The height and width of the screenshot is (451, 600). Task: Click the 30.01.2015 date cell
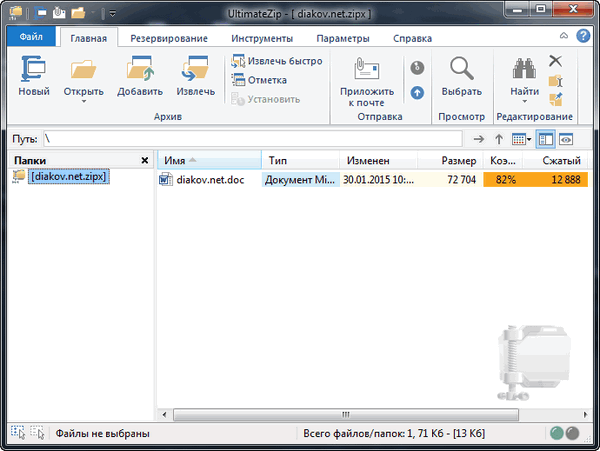click(378, 179)
